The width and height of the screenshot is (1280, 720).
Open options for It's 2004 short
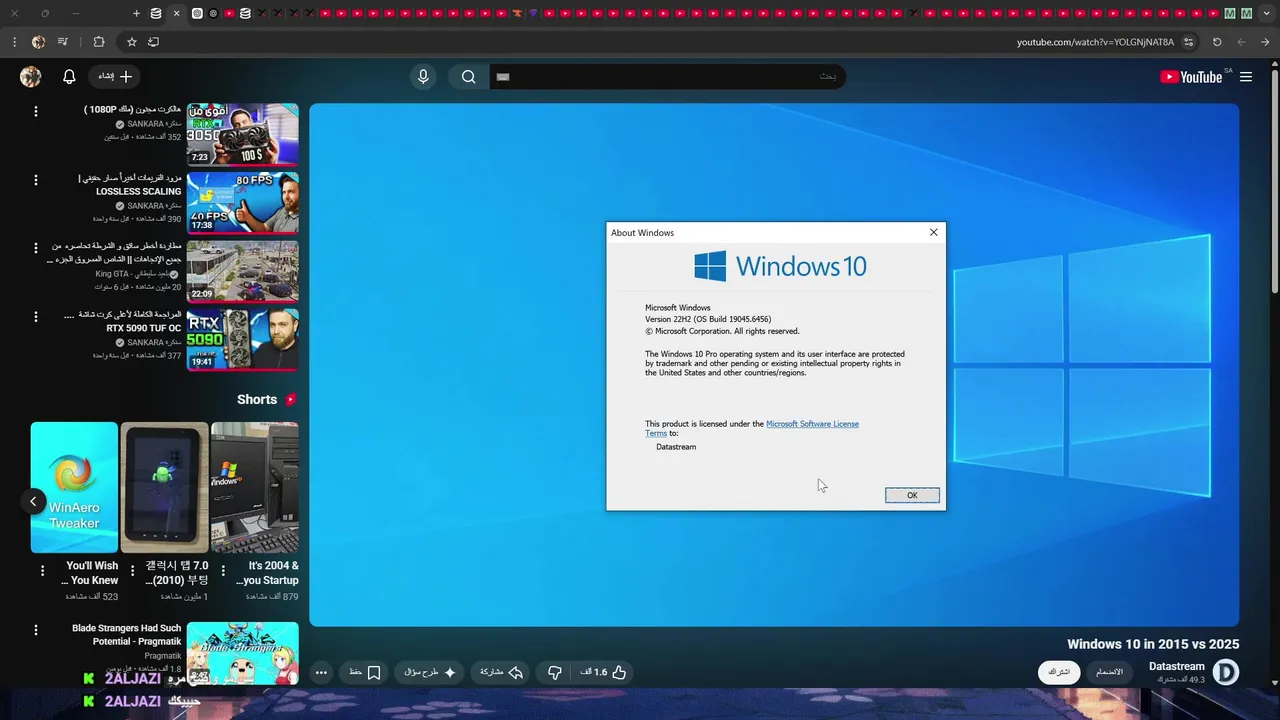[221, 571]
